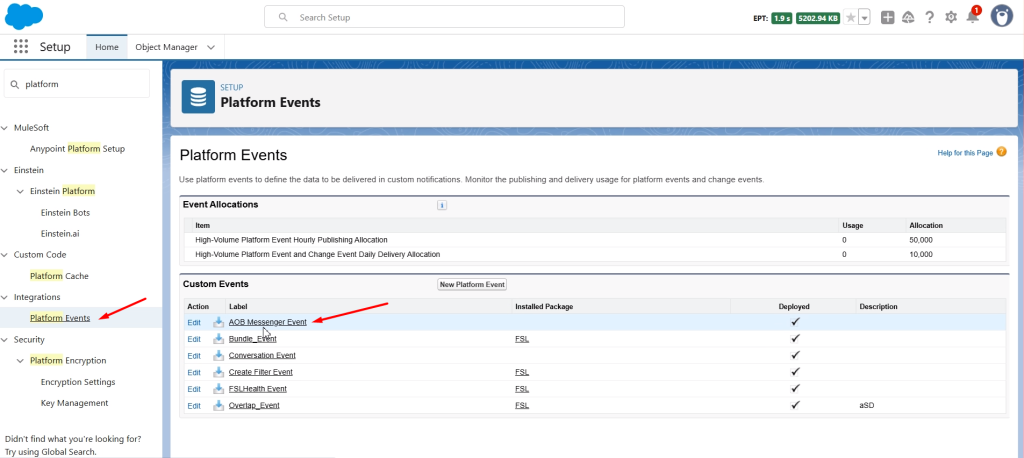This screenshot has width=1024, height=458.
Task: Open the Conversation Event link
Action: [x=262, y=355]
